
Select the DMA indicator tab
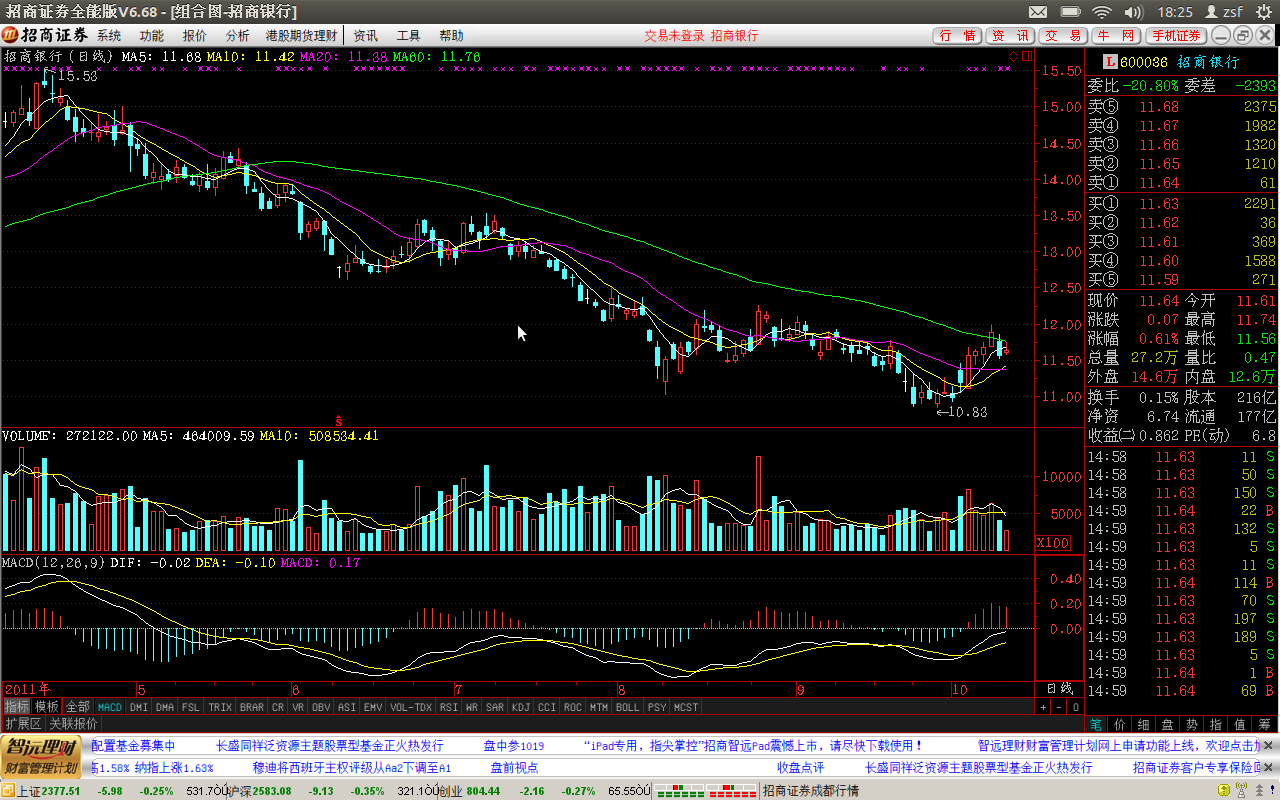pos(165,707)
